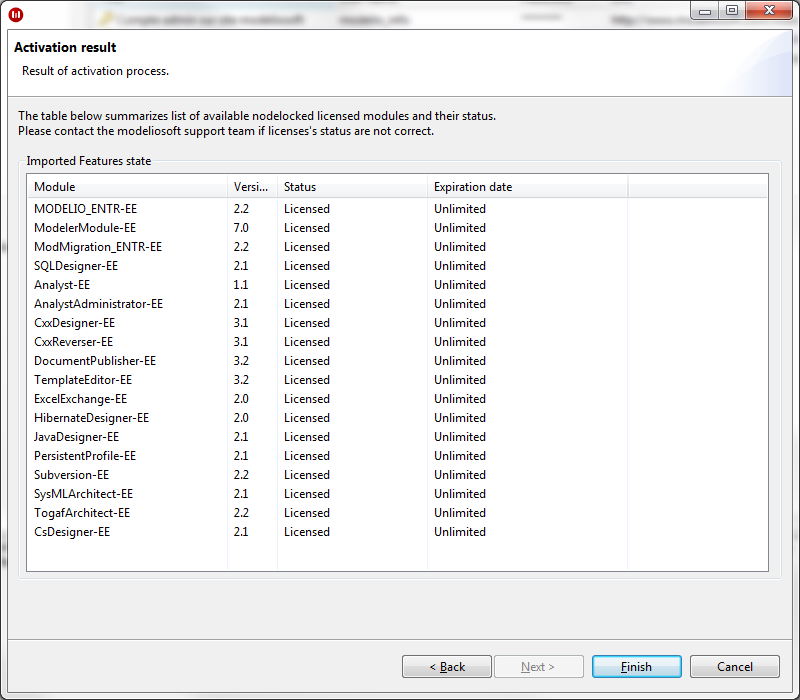Select the SysMLArchitect-EE module

[83, 493]
